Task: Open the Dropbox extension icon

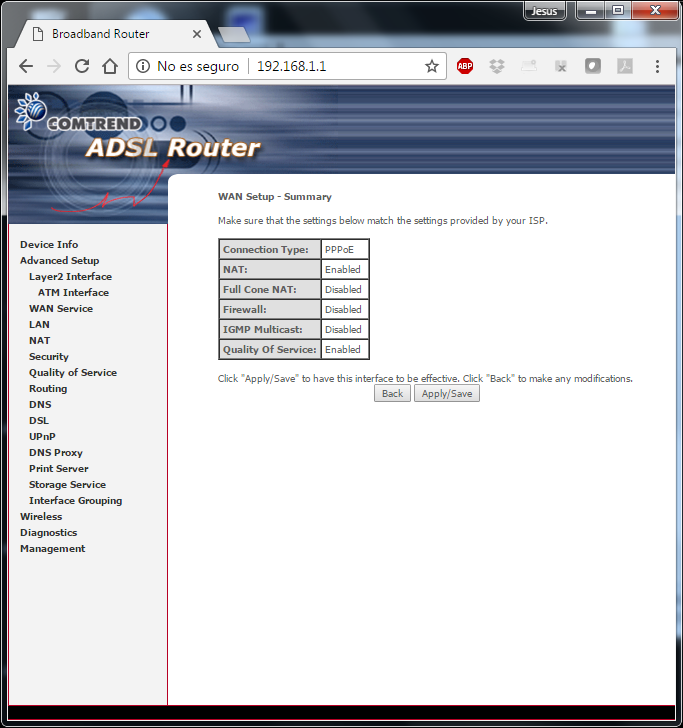Action: pyautogui.click(x=497, y=66)
